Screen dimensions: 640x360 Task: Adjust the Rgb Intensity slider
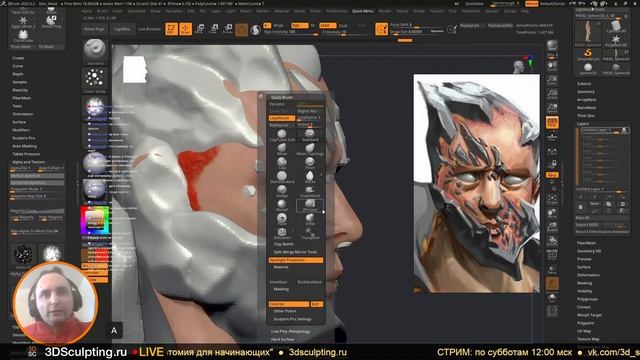click(x=290, y=32)
